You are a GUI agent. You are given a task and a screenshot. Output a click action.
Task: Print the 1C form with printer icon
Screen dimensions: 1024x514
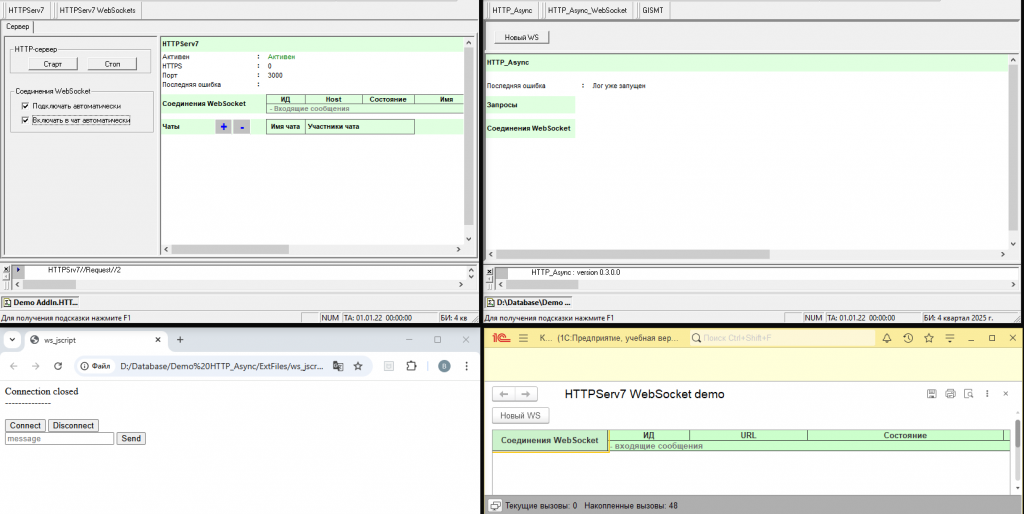click(950, 394)
